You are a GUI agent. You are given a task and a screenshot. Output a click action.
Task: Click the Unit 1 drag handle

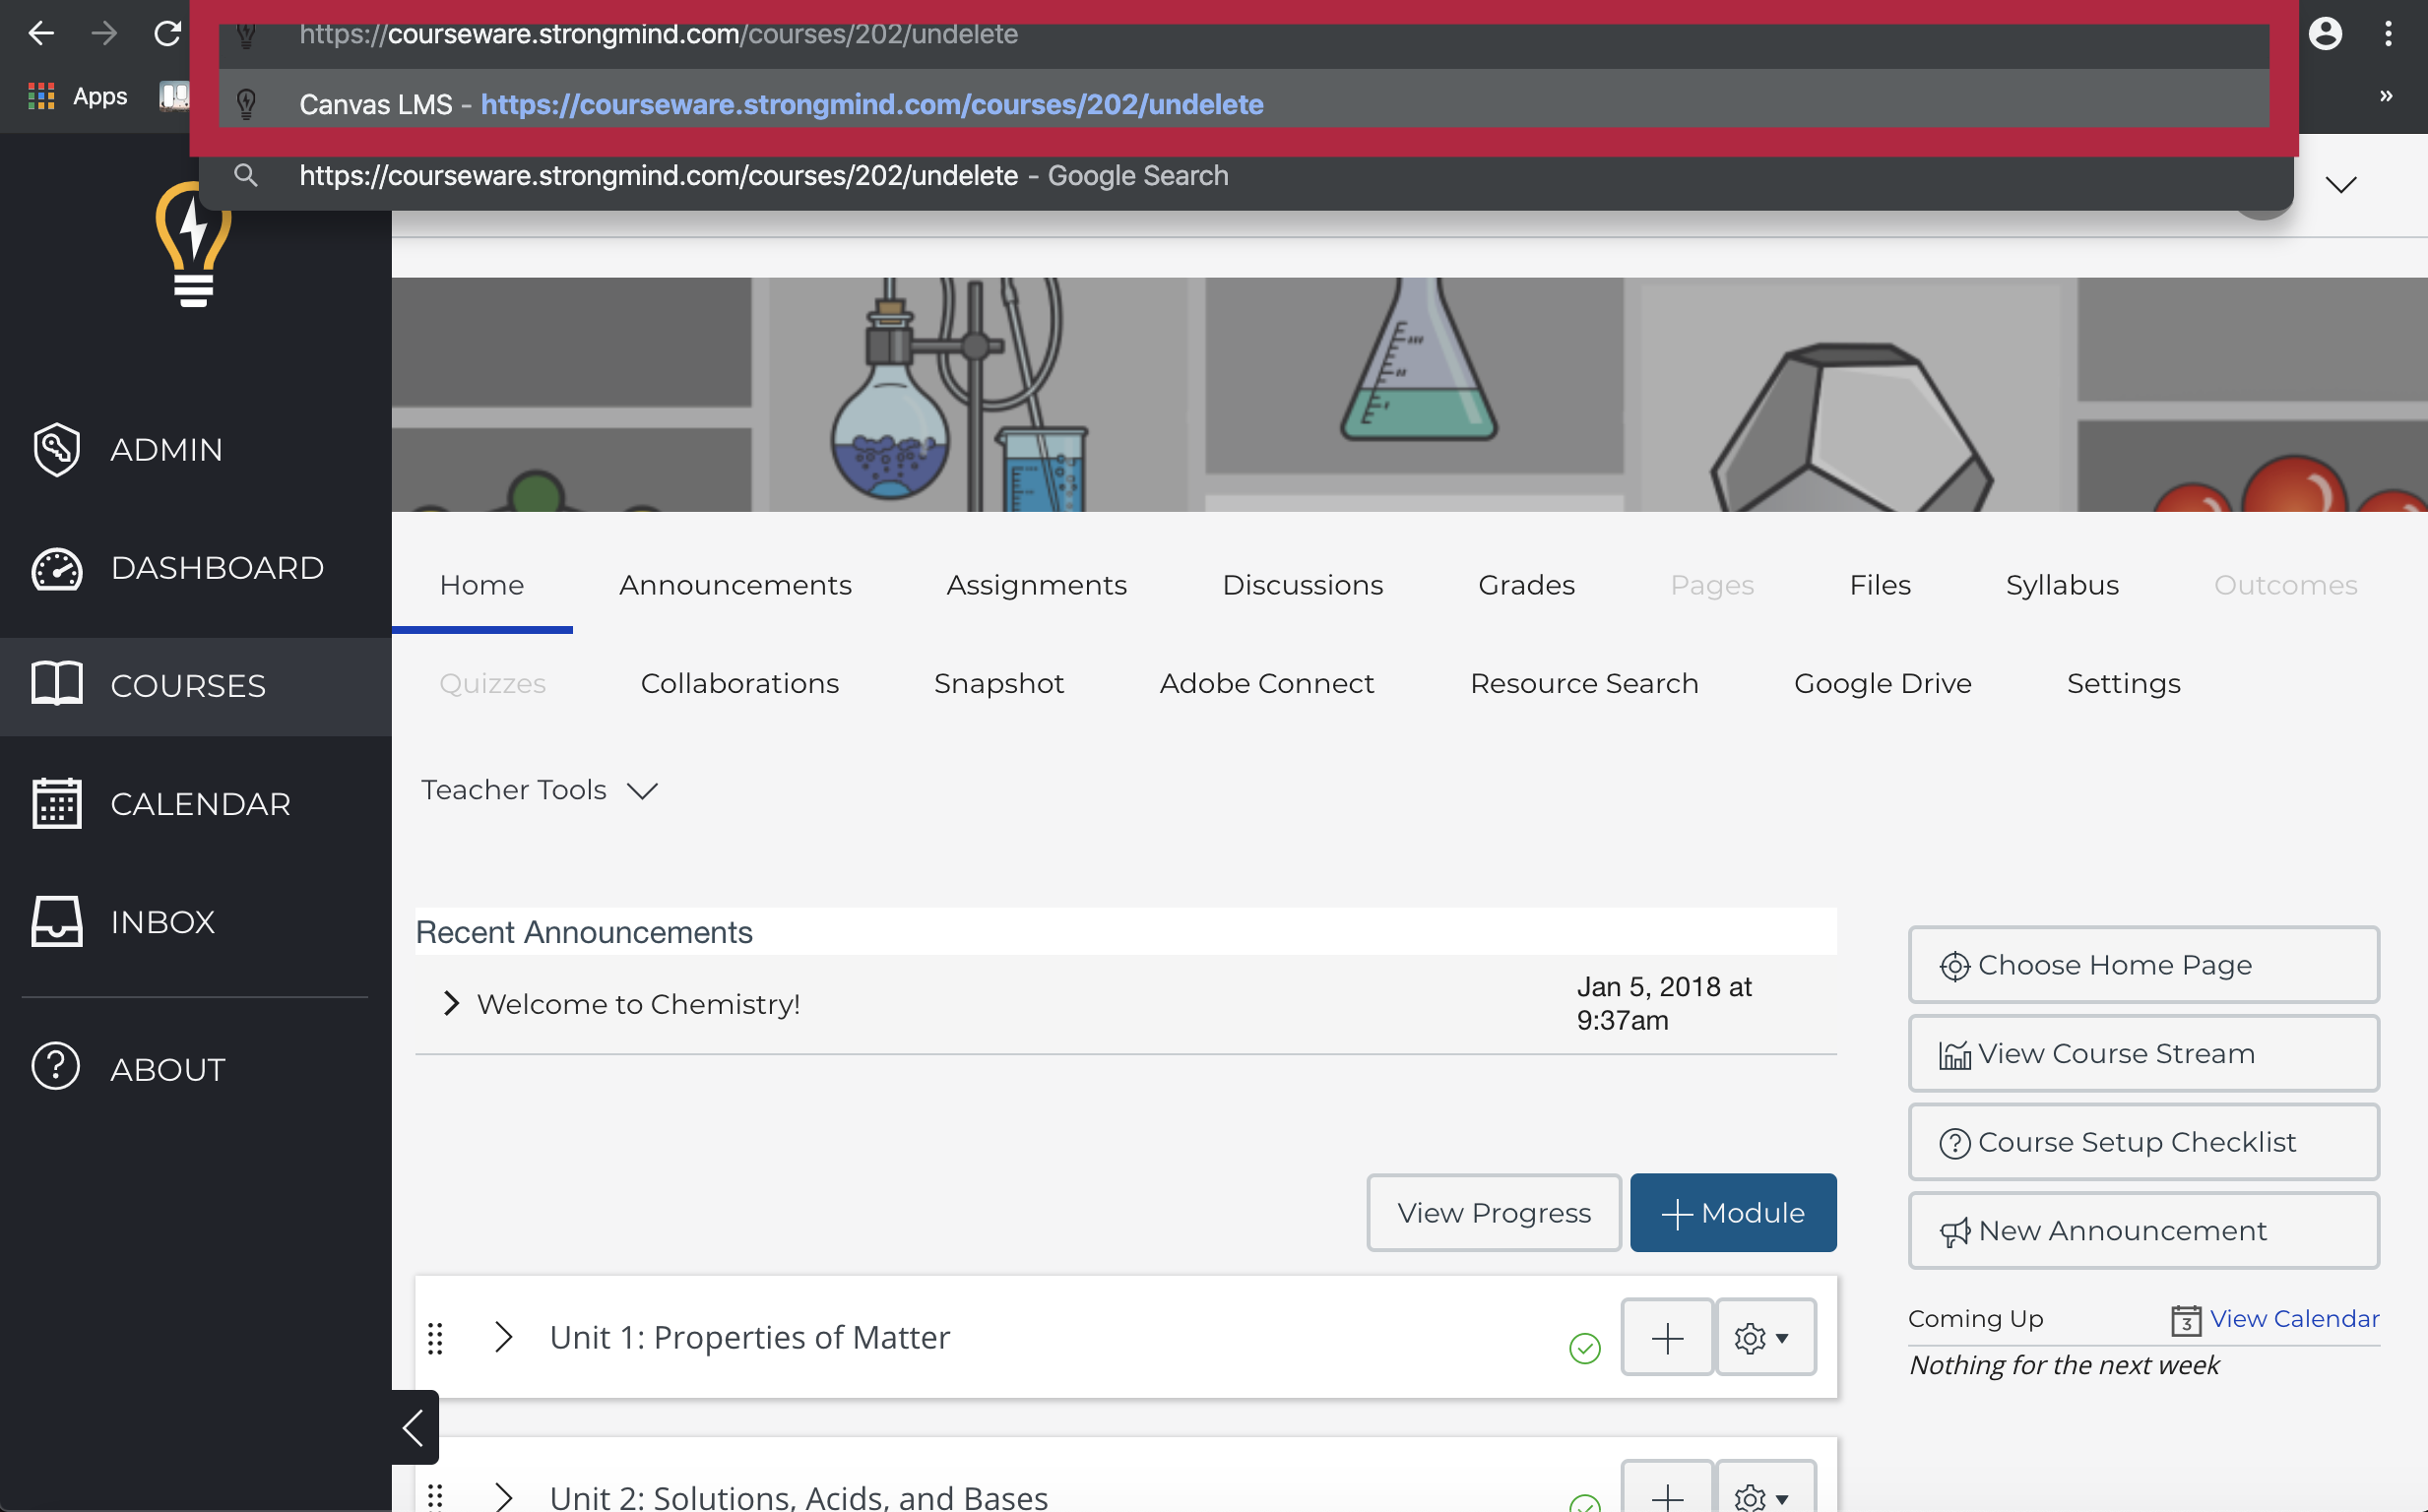[x=435, y=1338]
